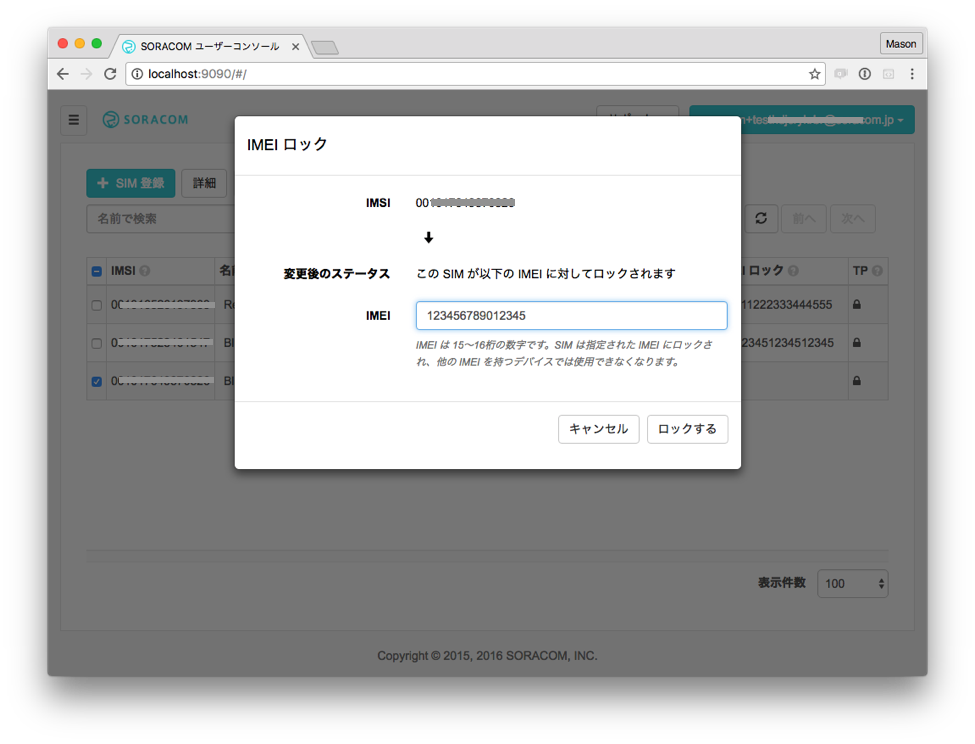This screenshot has width=975, height=744.
Task: Click the キャンセル button in the dialog
Action: (x=598, y=429)
